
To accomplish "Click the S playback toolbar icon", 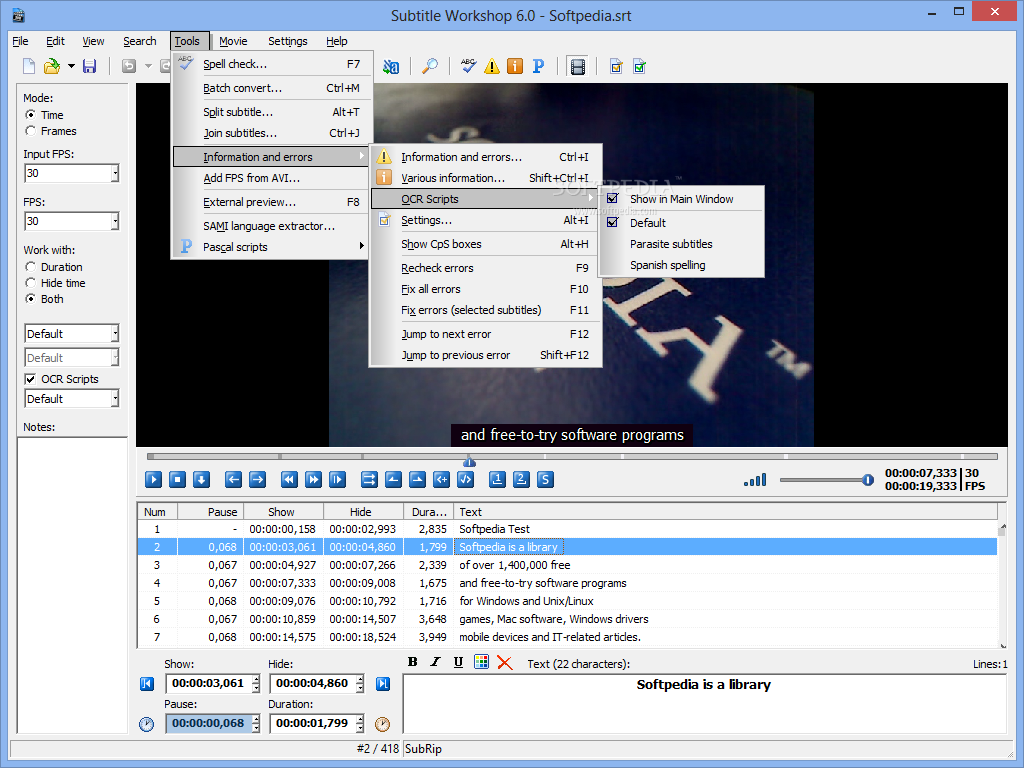I will pos(545,479).
